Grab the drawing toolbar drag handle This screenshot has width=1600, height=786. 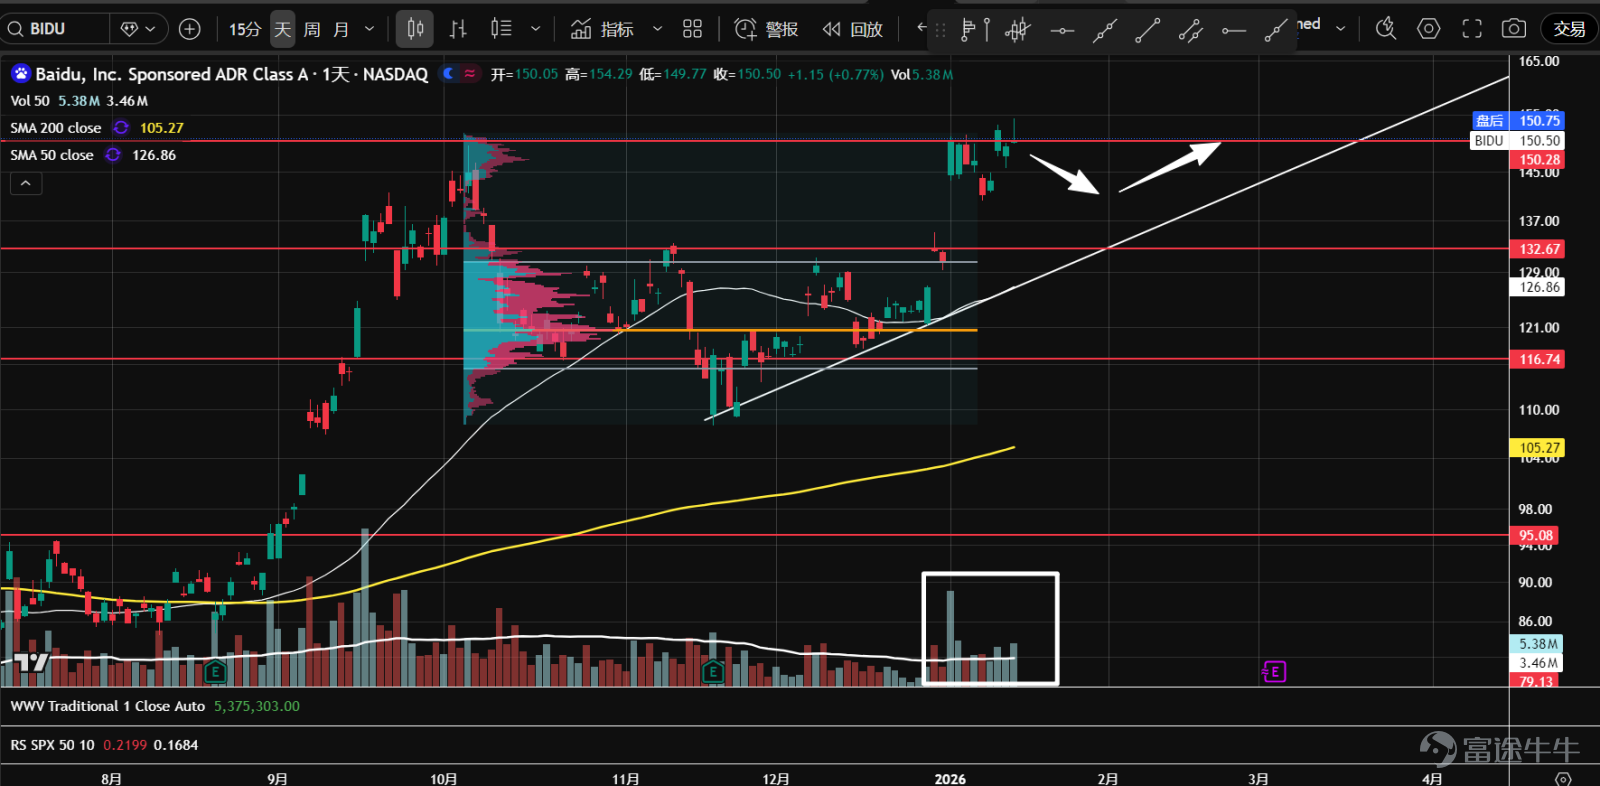(940, 31)
